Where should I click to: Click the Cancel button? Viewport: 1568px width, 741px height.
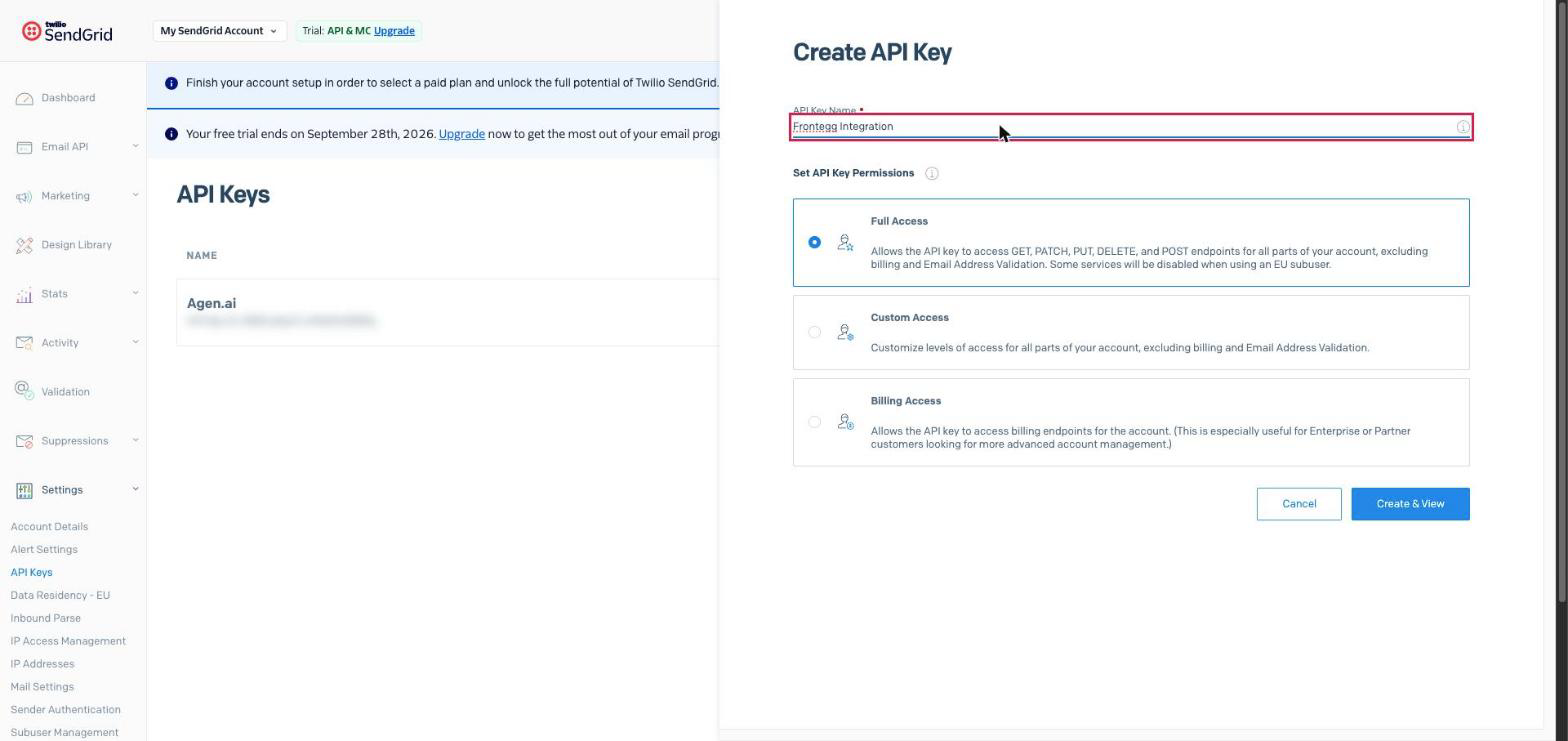(1299, 504)
